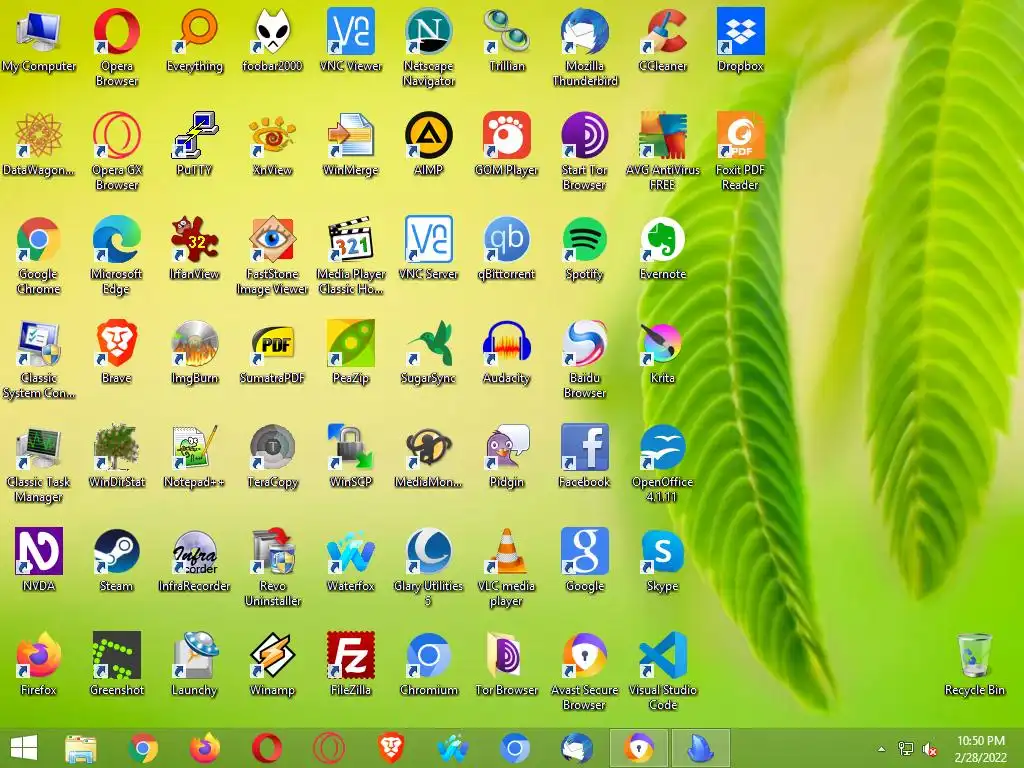Select the MediaMonkey desktop icon

(x=428, y=456)
